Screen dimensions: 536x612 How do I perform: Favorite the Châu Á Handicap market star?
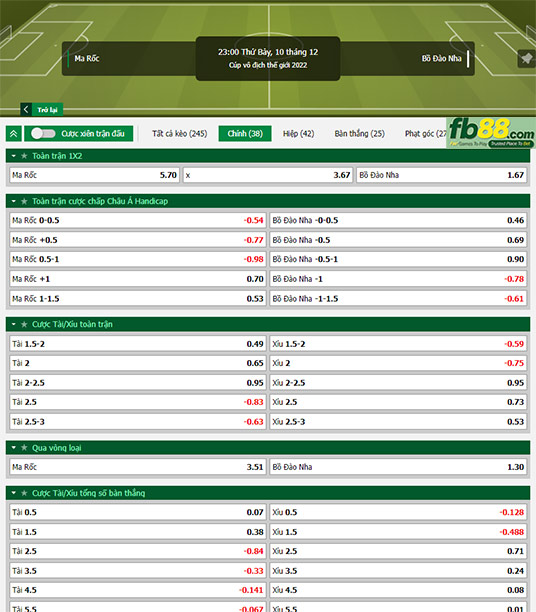tap(24, 201)
